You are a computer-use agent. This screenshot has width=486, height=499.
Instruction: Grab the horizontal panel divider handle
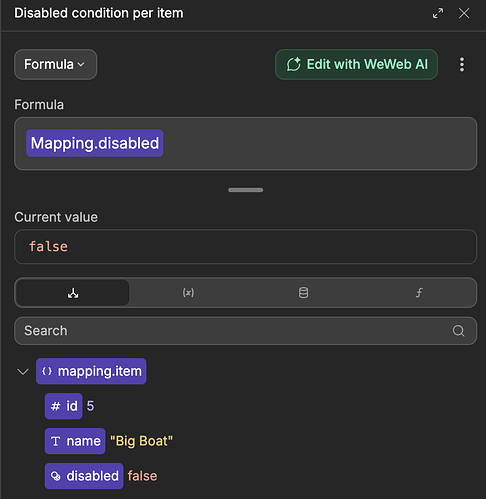coord(246,190)
